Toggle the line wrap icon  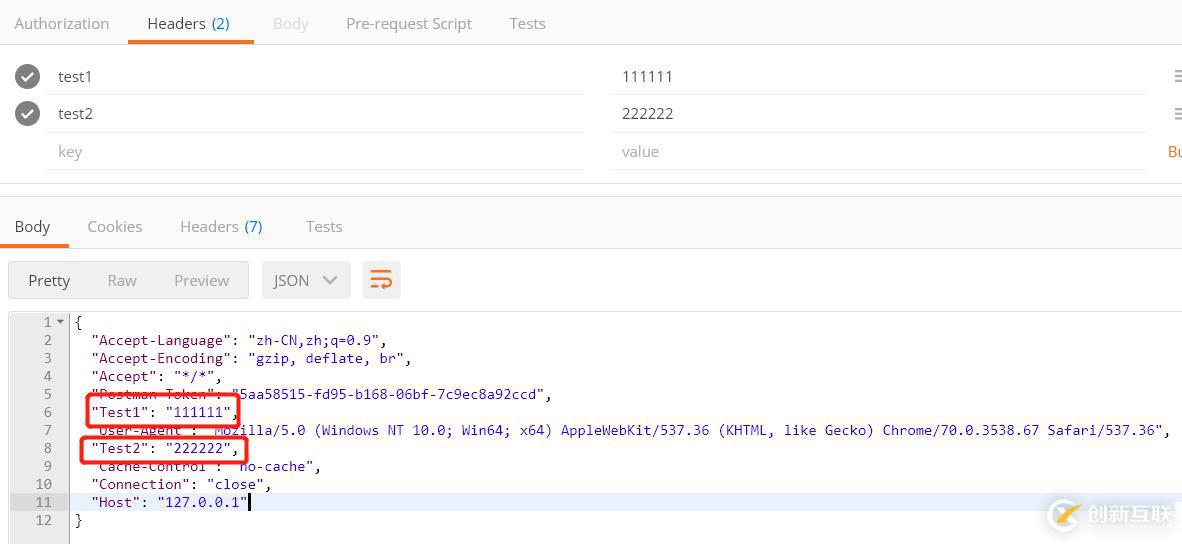pos(381,280)
